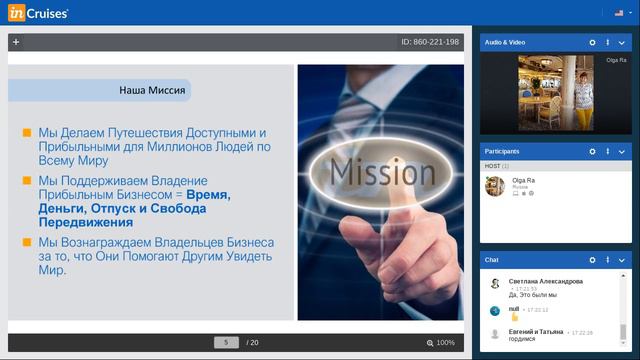Image resolution: width=640 pixels, height=360 pixels.
Task: Open Participants more options menu
Action: (607, 151)
